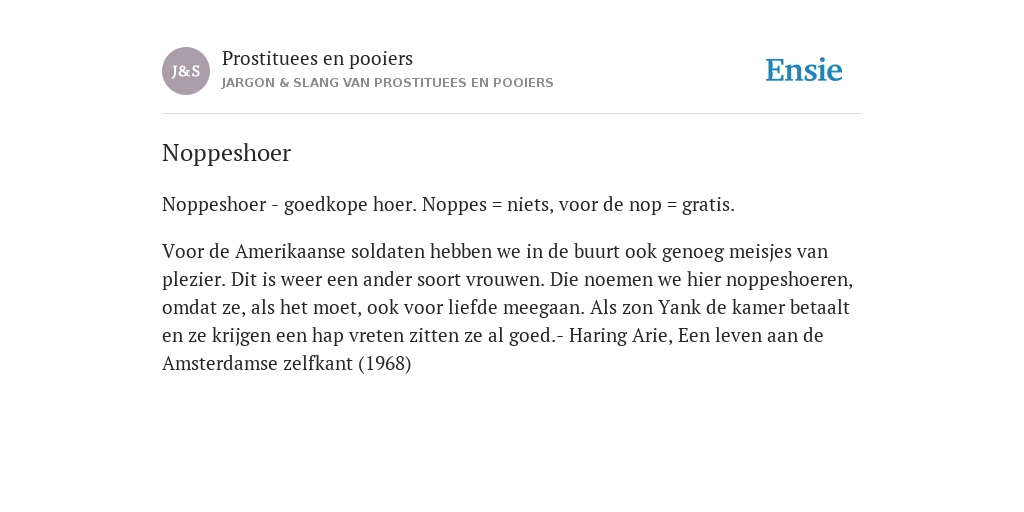Click the 'Noppeshoer' heading
Viewport: 1024px width, 512px height.
pos(227,153)
